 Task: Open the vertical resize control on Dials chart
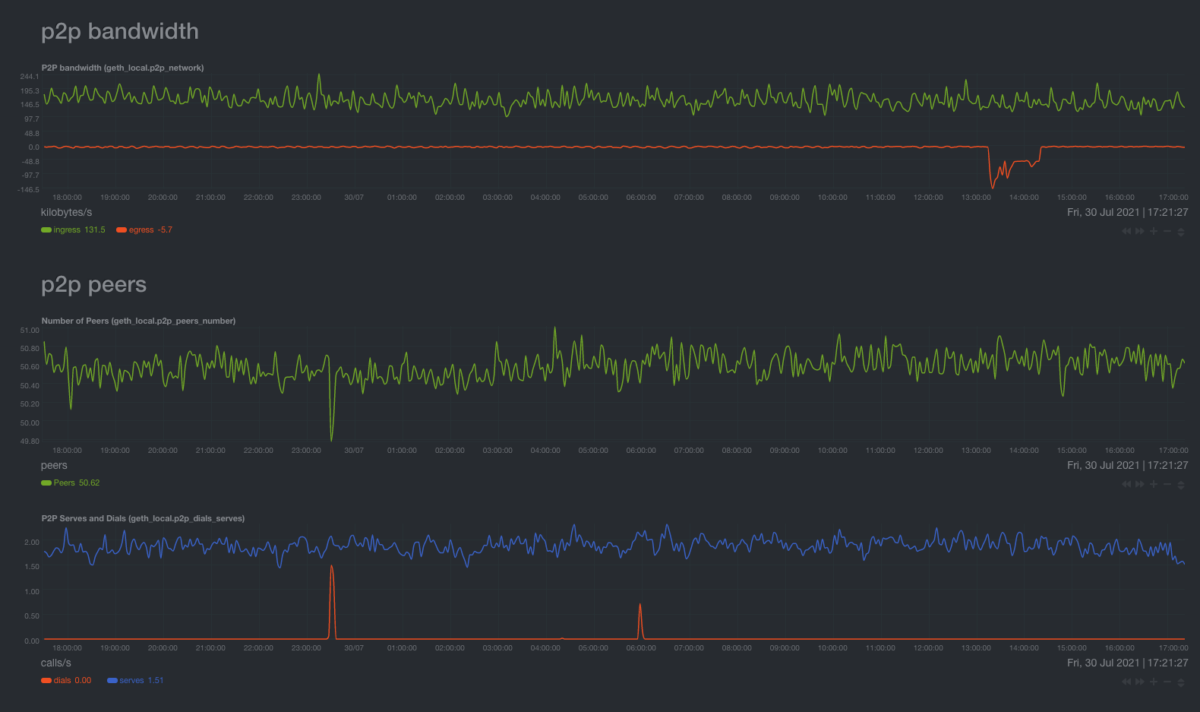(1181, 680)
